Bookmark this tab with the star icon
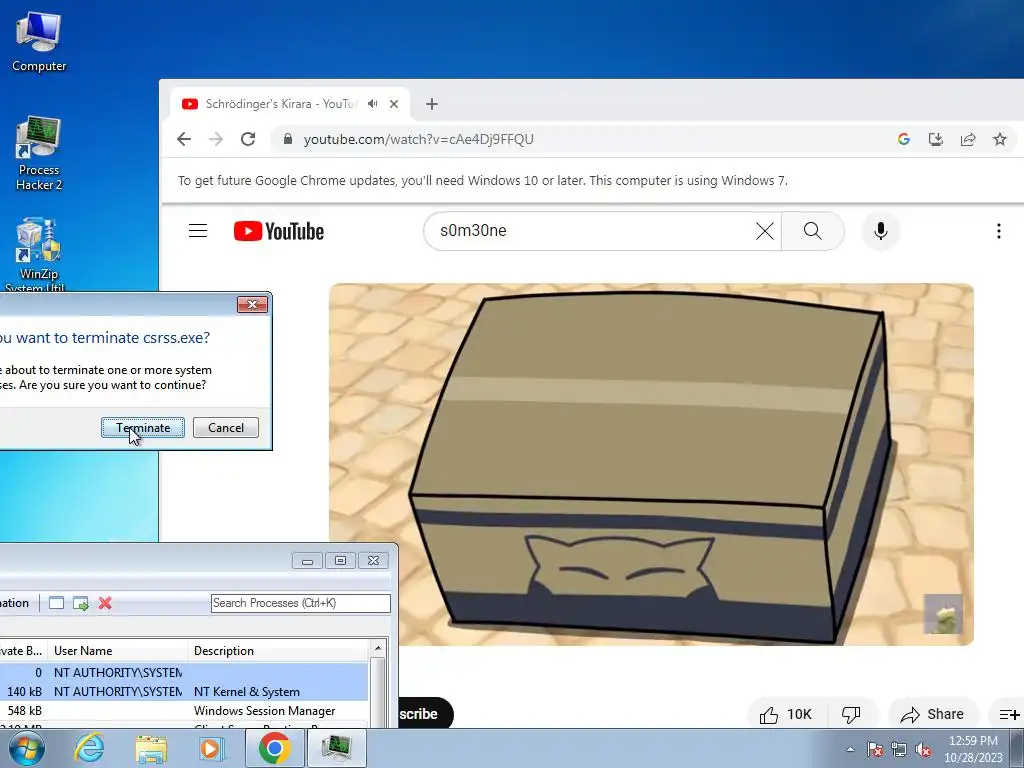1024x768 pixels. (1000, 139)
